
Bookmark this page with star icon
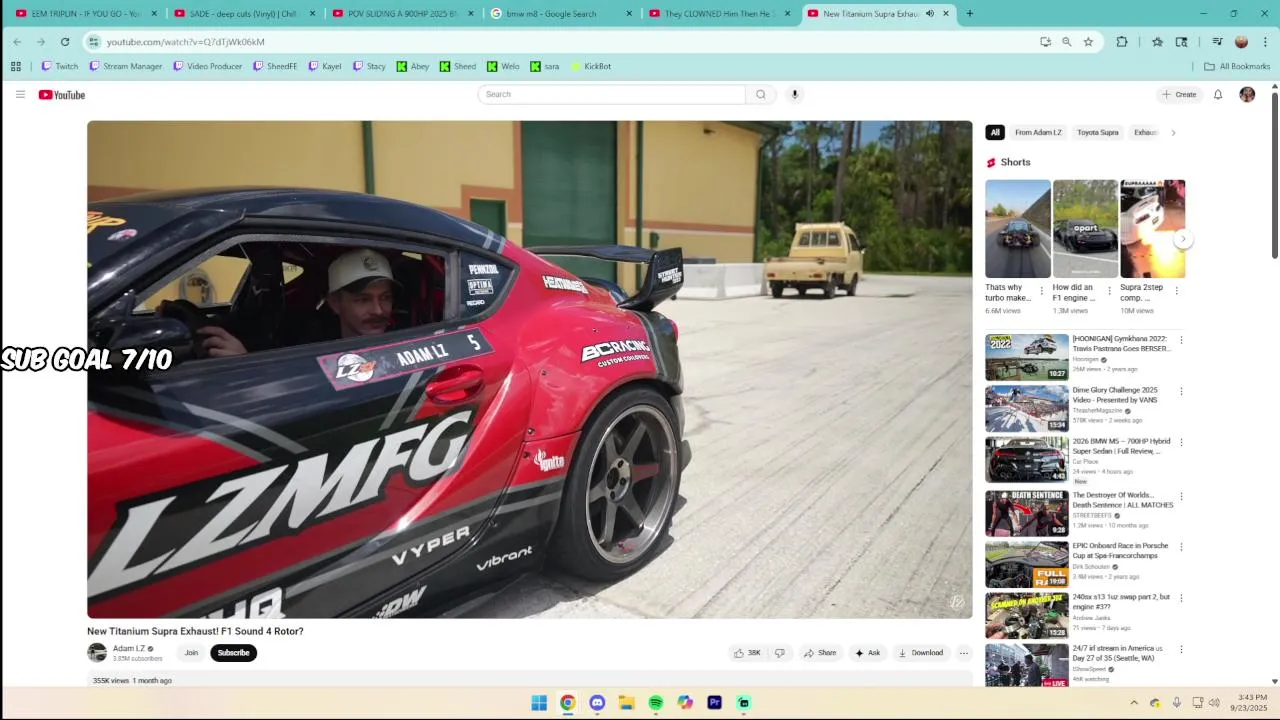(x=1088, y=42)
